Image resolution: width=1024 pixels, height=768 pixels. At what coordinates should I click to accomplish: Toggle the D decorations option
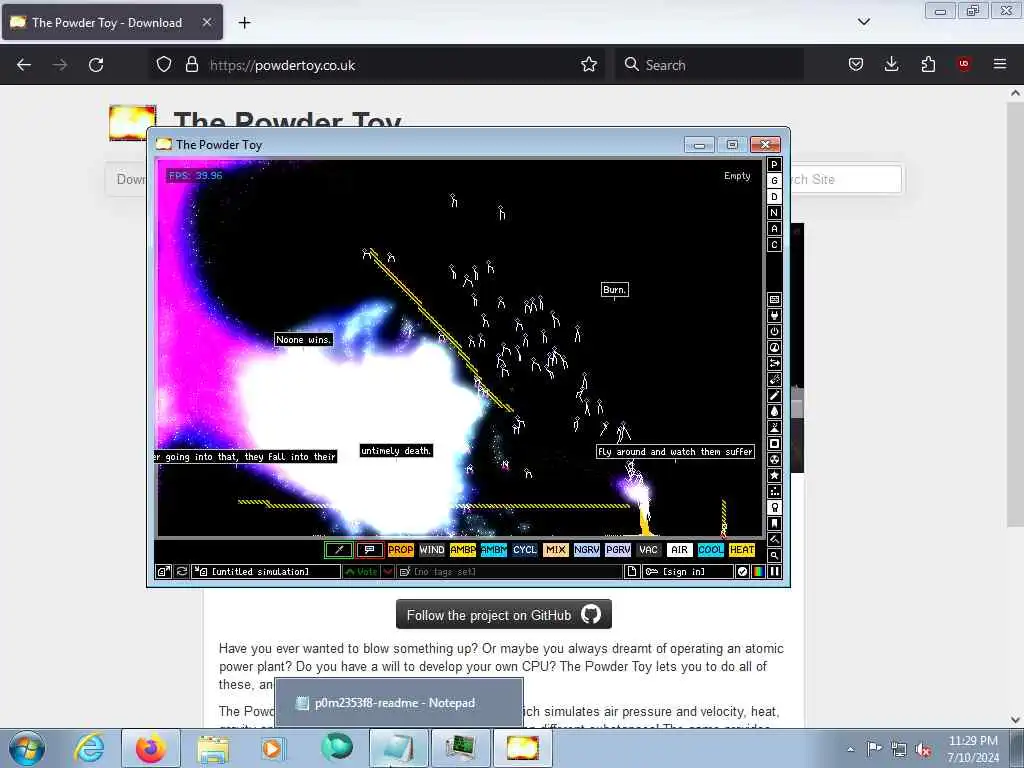(774, 197)
